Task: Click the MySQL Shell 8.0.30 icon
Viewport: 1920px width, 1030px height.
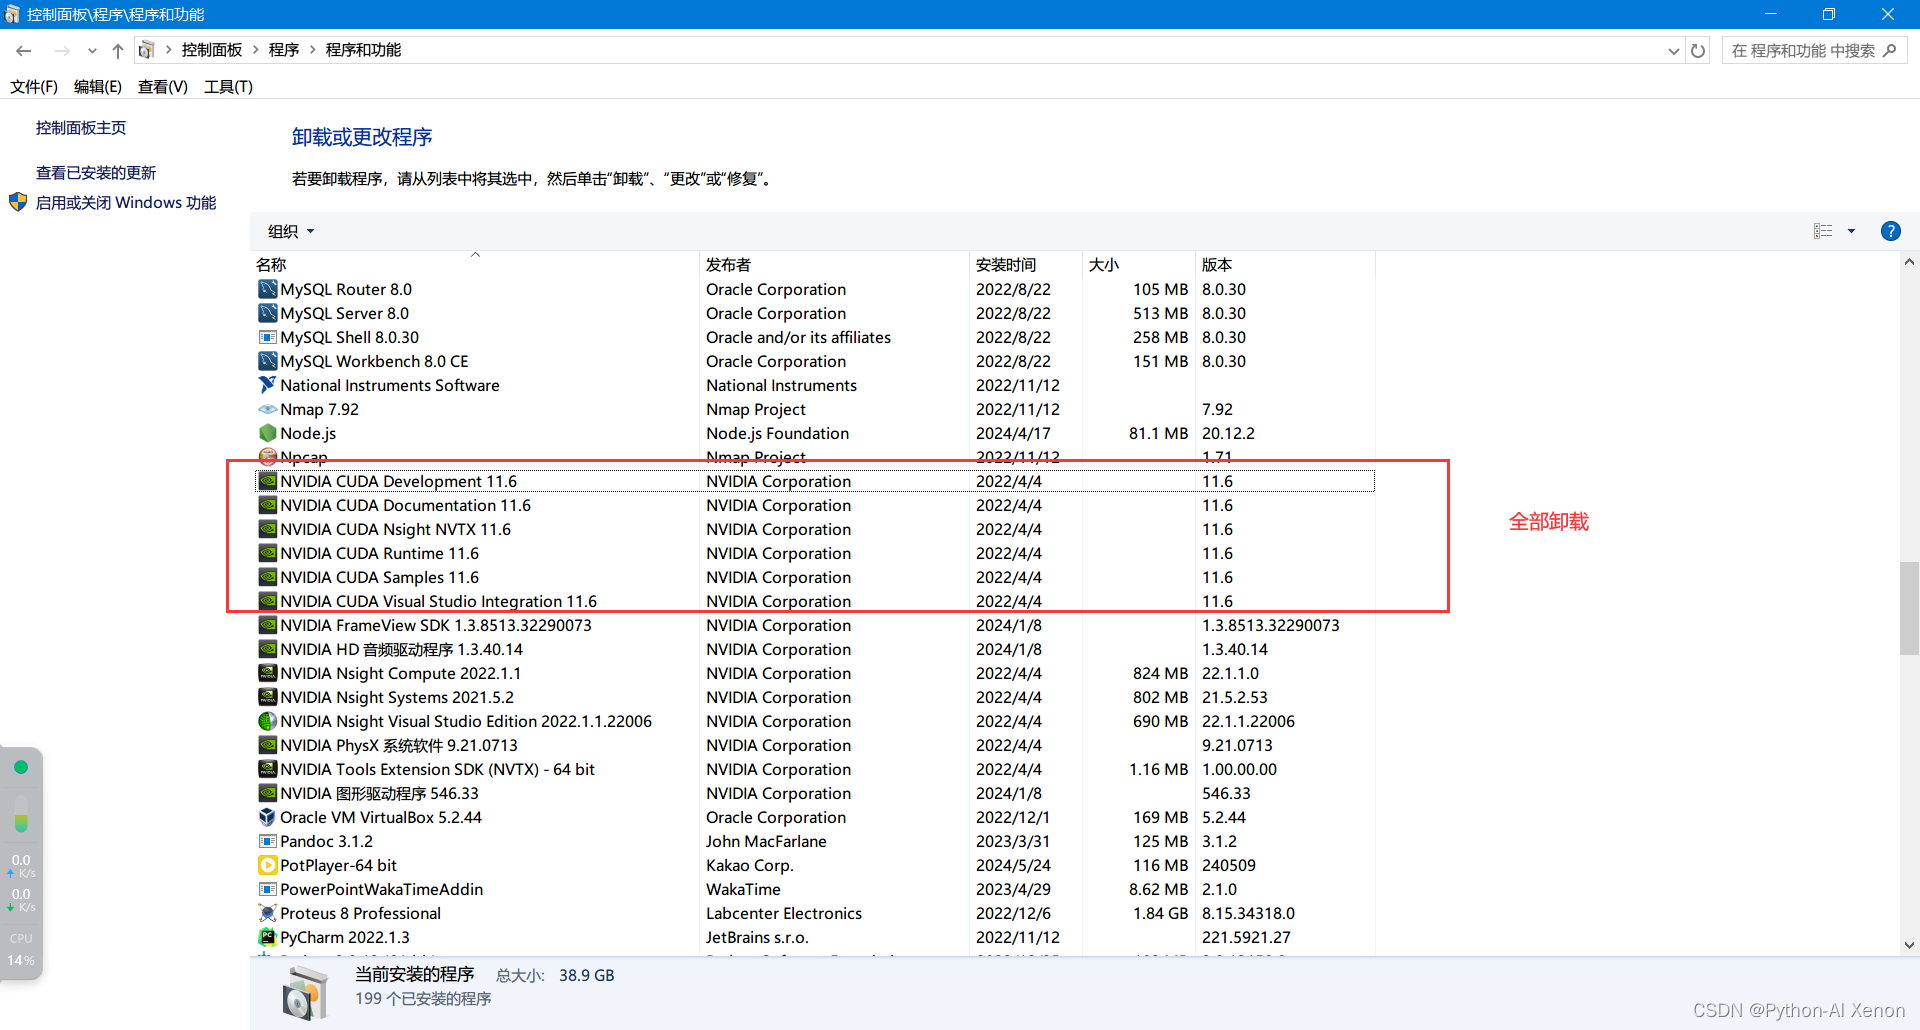Action: (x=267, y=337)
